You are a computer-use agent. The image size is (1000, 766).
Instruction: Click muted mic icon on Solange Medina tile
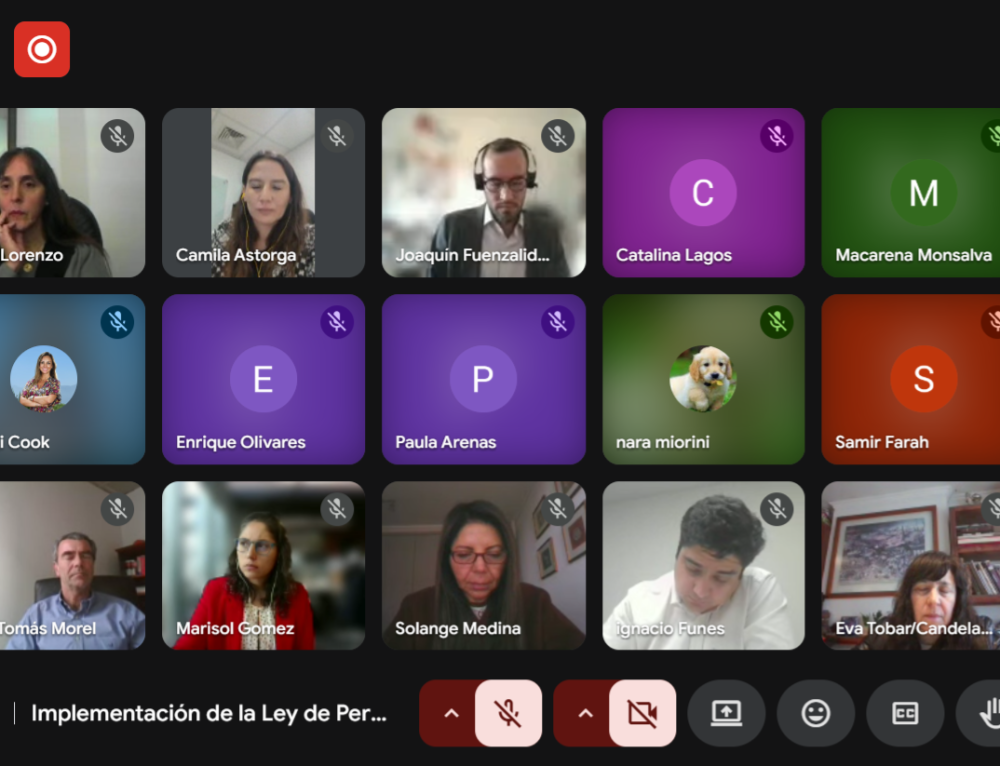click(x=557, y=509)
